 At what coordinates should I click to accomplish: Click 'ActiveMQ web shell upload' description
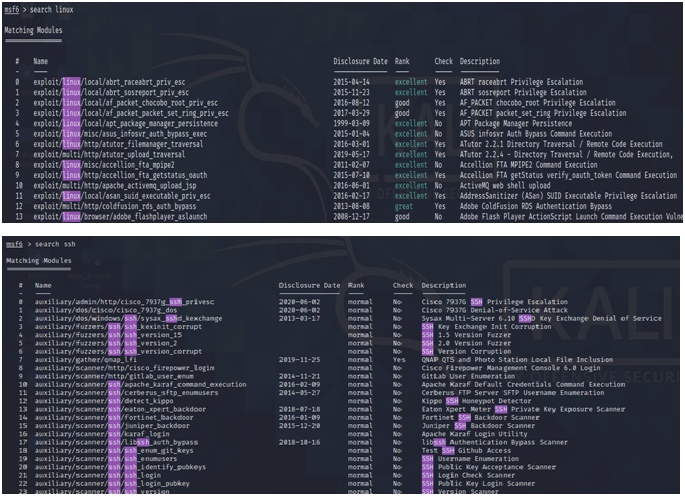click(505, 186)
